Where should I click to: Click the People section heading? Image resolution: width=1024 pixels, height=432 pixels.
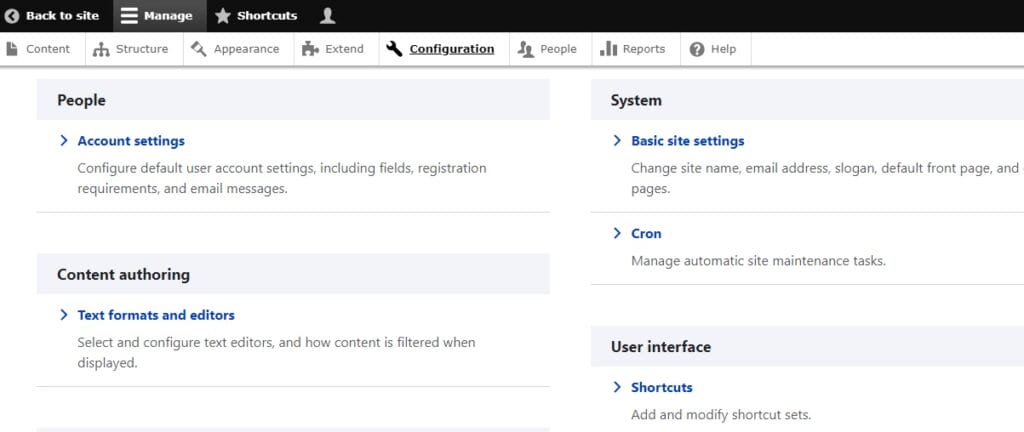point(82,100)
